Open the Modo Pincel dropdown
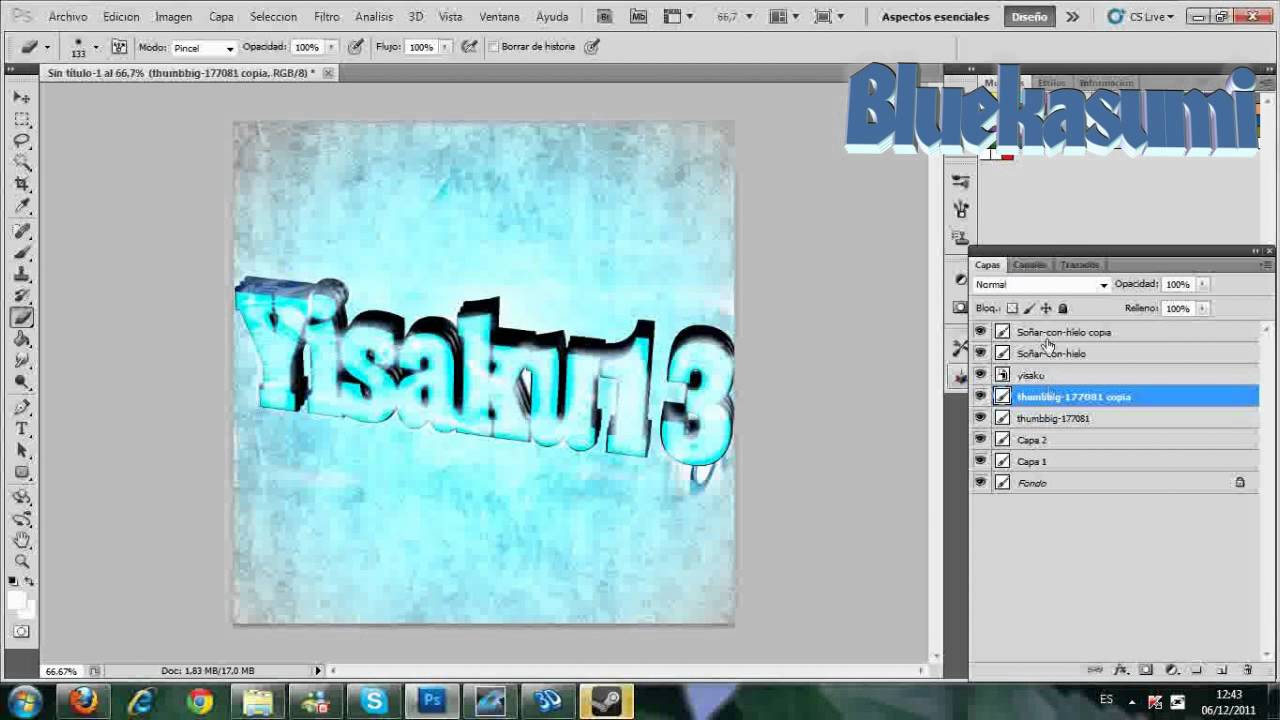 pos(203,48)
